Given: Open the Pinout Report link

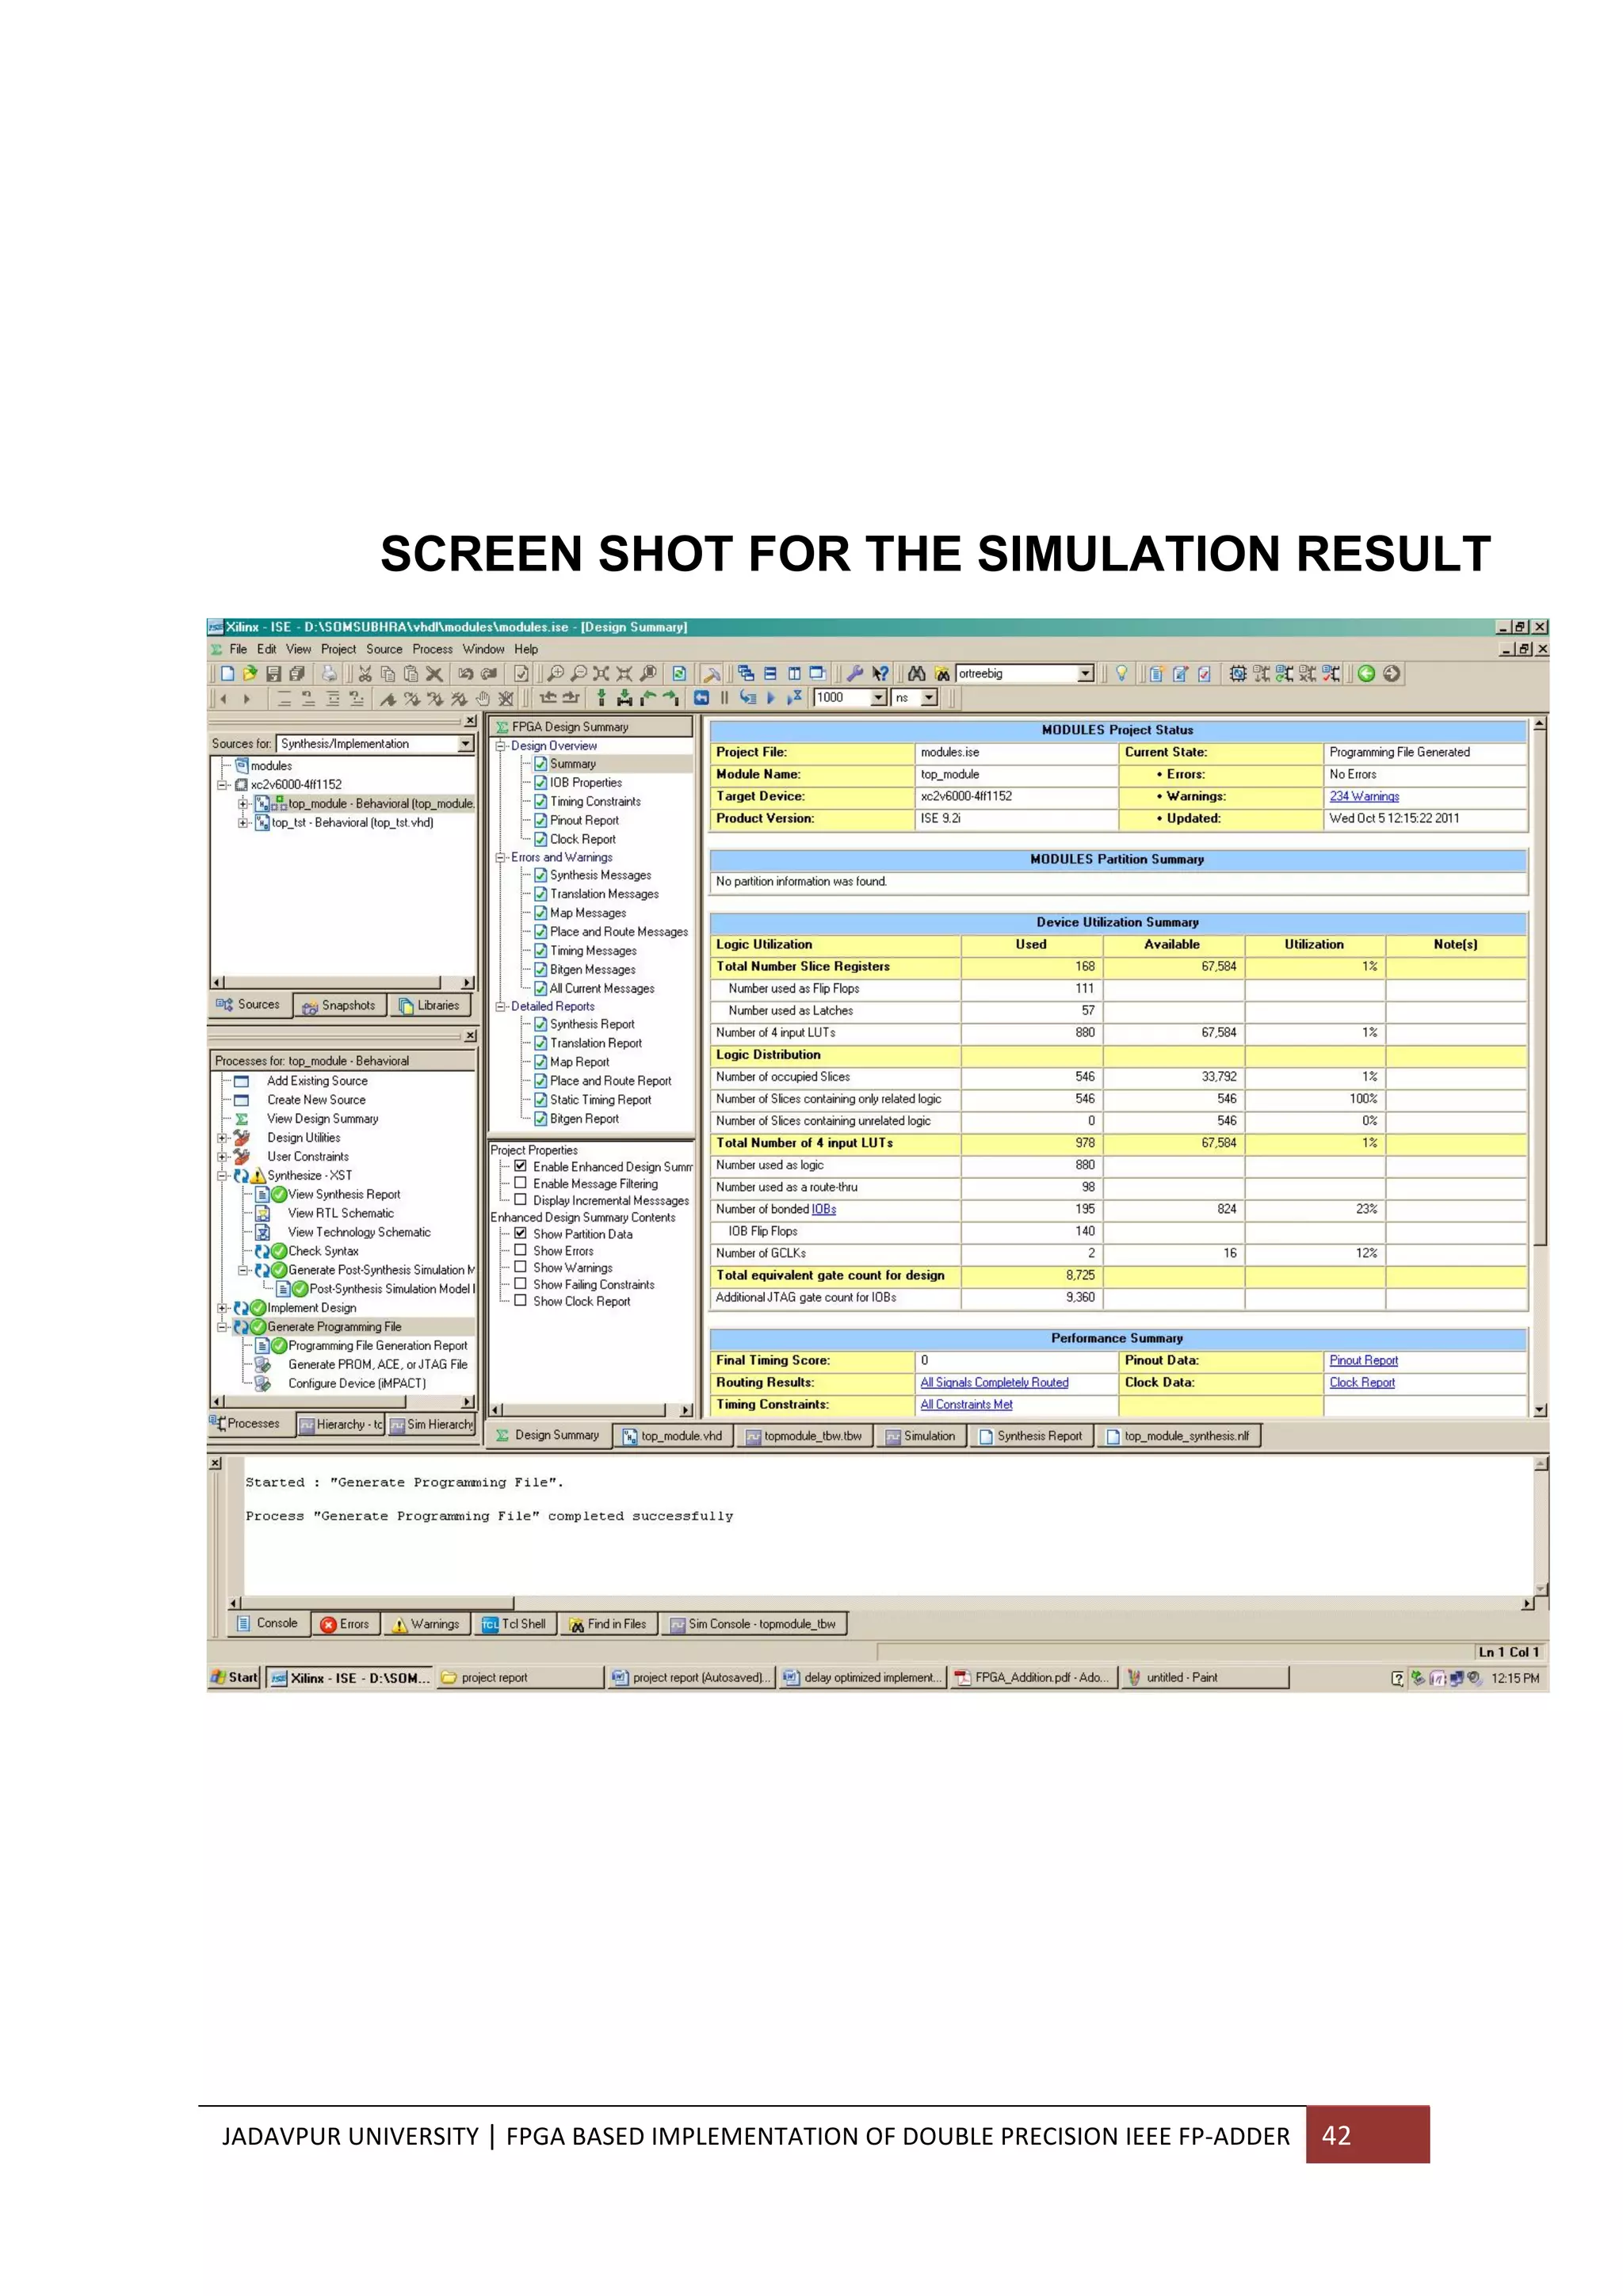Looking at the screenshot, I should point(1363,1360).
